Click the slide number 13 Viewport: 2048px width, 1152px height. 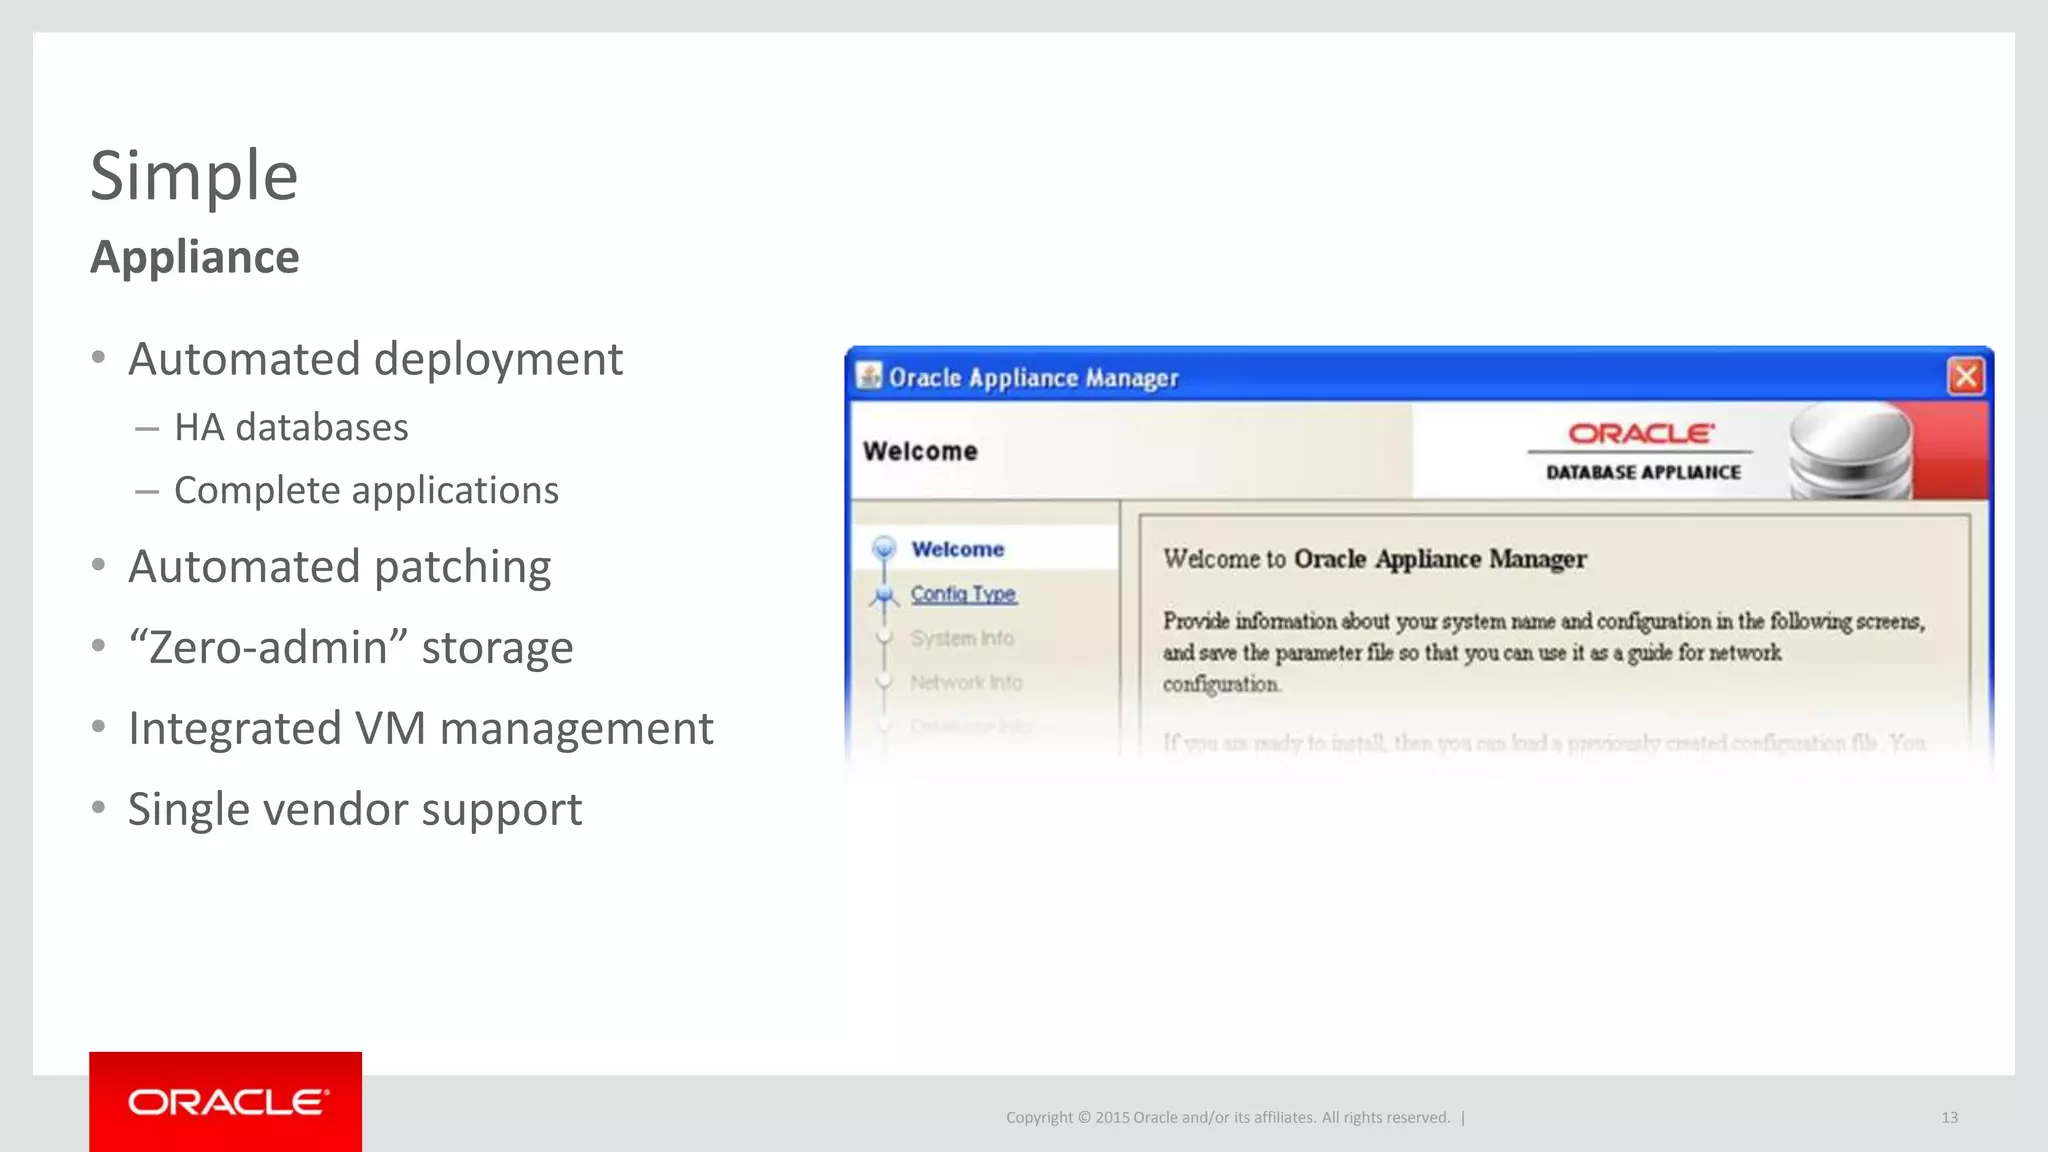click(1949, 1117)
